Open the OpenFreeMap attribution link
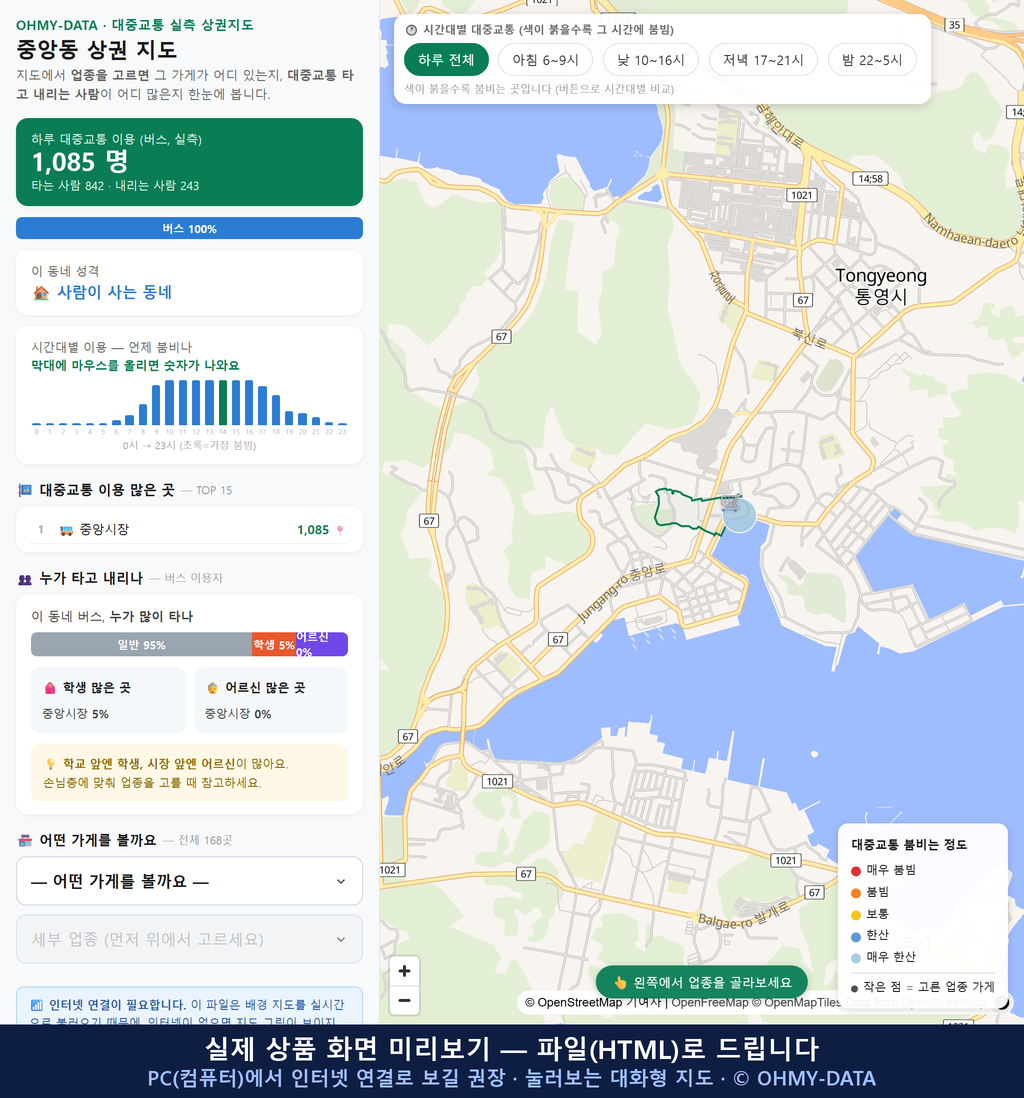Viewport: 1024px width, 1098px height. (x=710, y=1002)
